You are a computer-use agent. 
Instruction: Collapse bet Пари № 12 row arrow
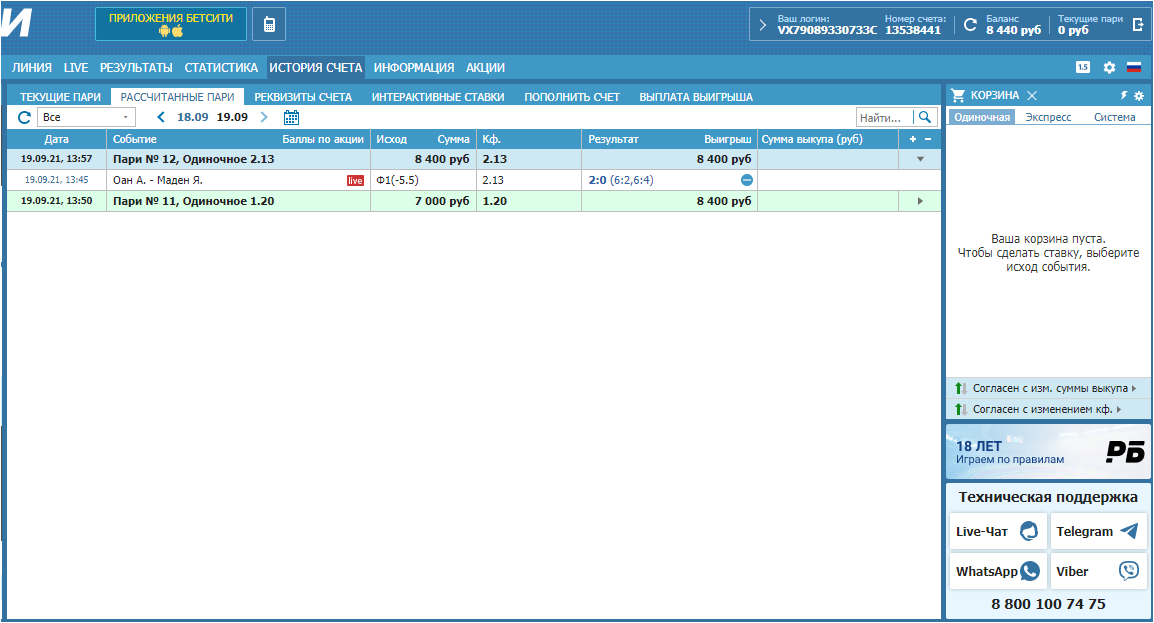[920, 159]
